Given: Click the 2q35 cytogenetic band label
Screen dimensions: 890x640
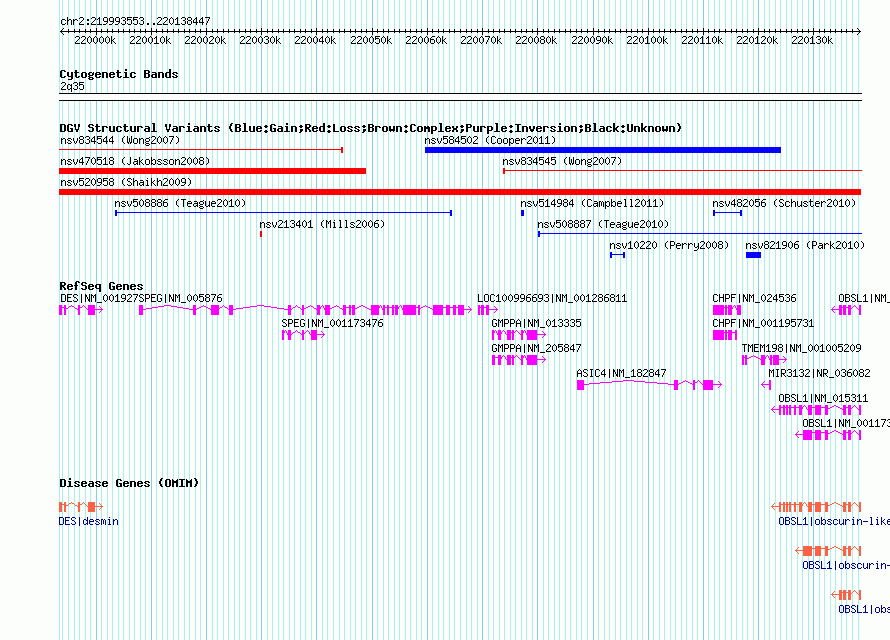Looking at the screenshot, I should (72, 86).
